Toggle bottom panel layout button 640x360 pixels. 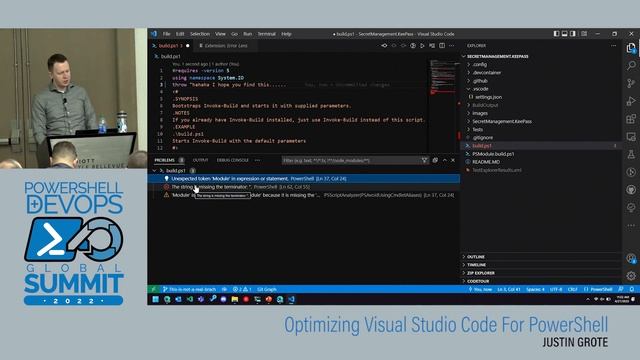click(x=564, y=34)
